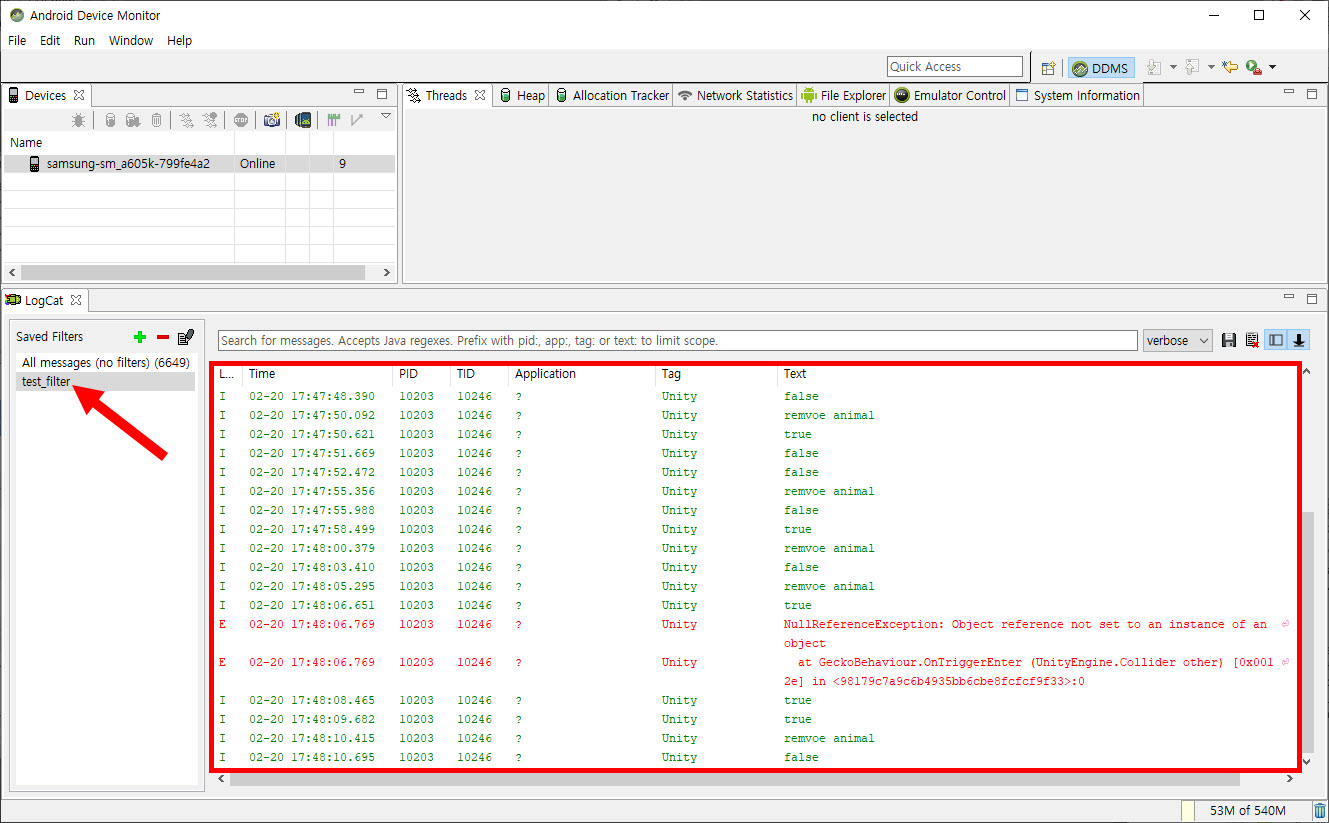Image resolution: width=1329 pixels, height=823 pixels.
Task: Click the LogCat message search field
Action: (x=677, y=340)
